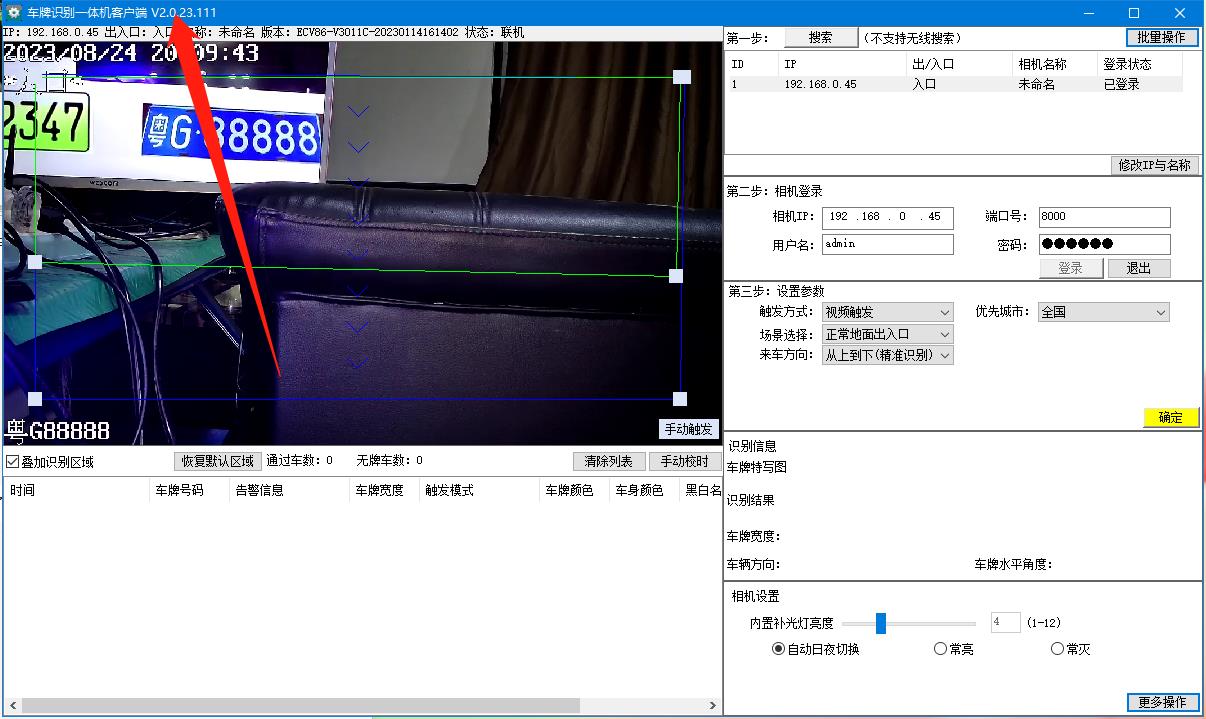Select the 自动日夜切换 radio option
This screenshot has height=719, width=1206.
point(779,649)
